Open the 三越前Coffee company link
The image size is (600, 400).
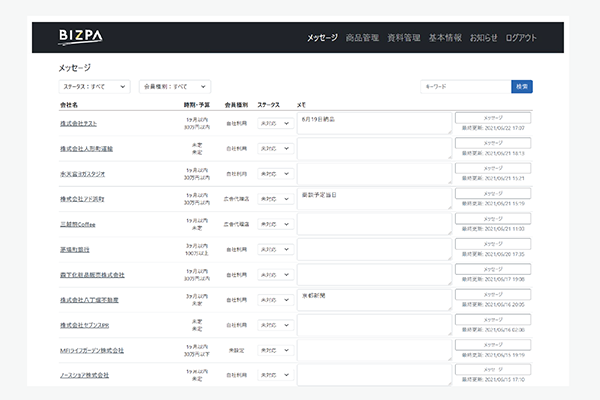[78, 224]
